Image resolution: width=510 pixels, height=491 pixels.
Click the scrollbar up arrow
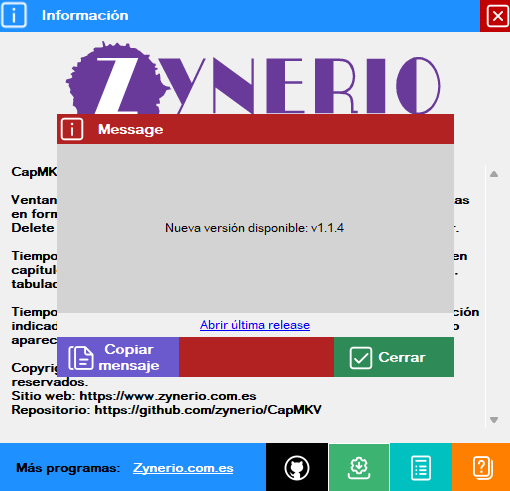click(494, 174)
